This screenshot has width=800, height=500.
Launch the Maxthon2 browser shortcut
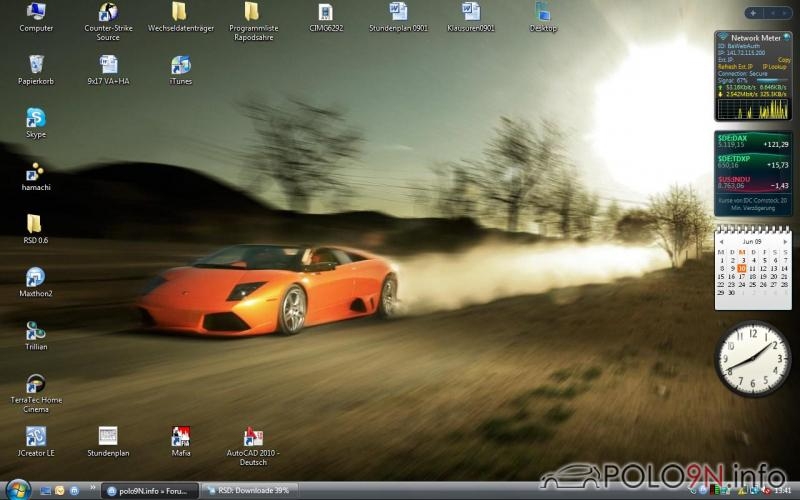36,277
